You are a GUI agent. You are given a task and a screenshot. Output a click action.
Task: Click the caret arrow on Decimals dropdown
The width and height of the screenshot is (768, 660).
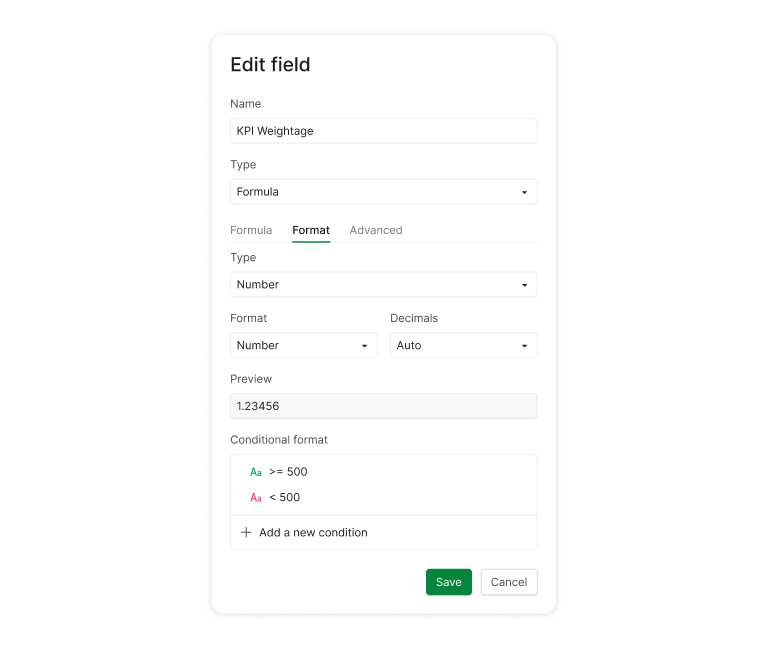point(524,346)
